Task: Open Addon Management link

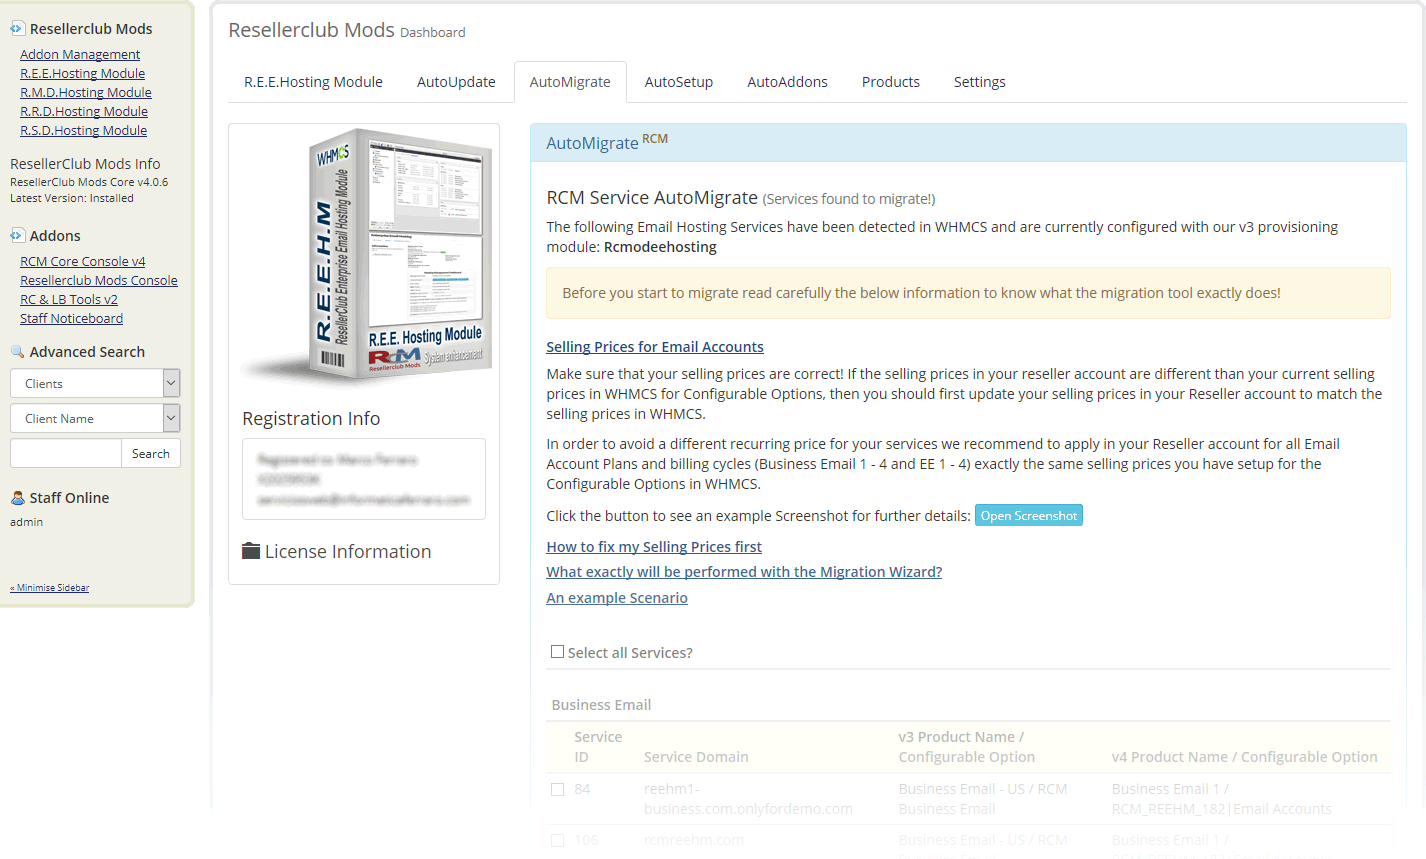Action: coord(80,54)
